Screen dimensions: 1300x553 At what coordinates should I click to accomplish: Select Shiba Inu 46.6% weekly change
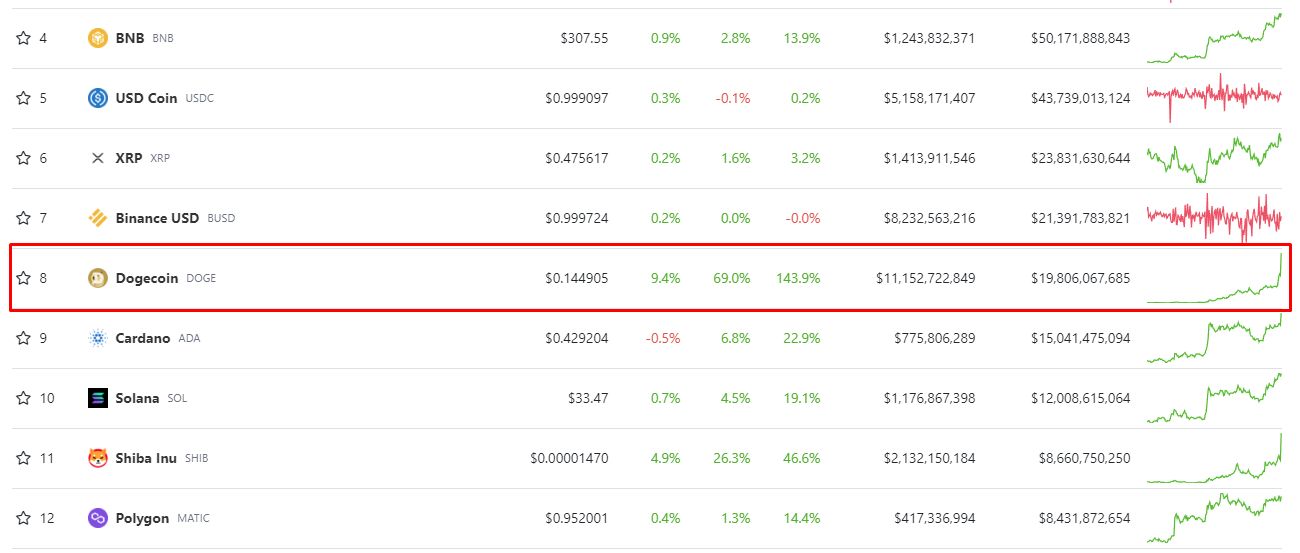point(802,458)
